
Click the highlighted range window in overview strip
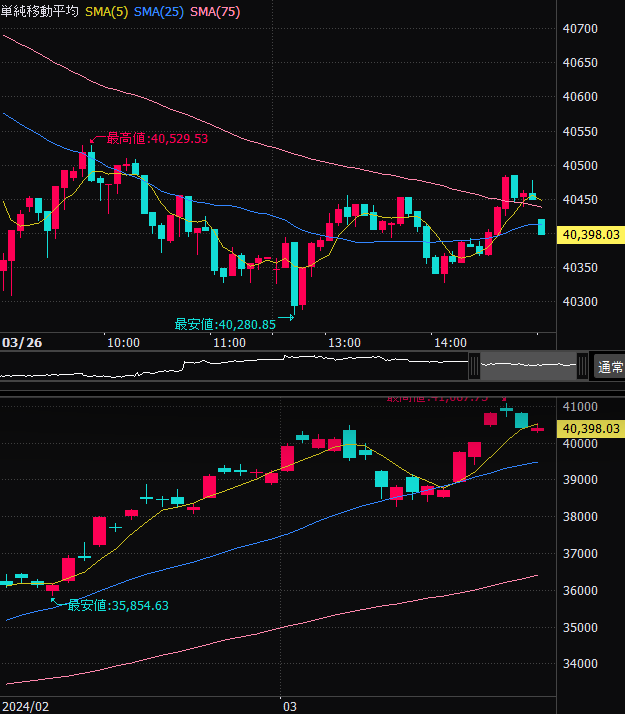(x=528, y=366)
